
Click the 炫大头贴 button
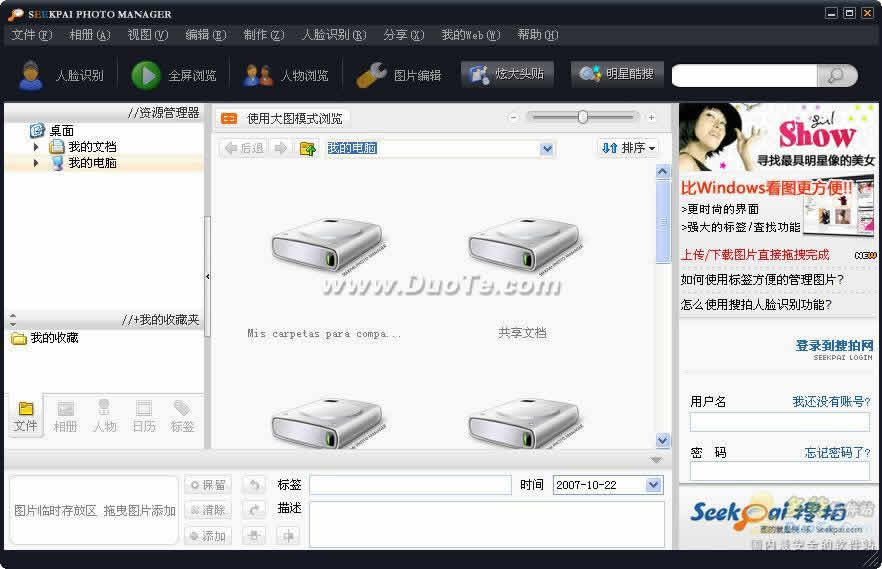507,74
